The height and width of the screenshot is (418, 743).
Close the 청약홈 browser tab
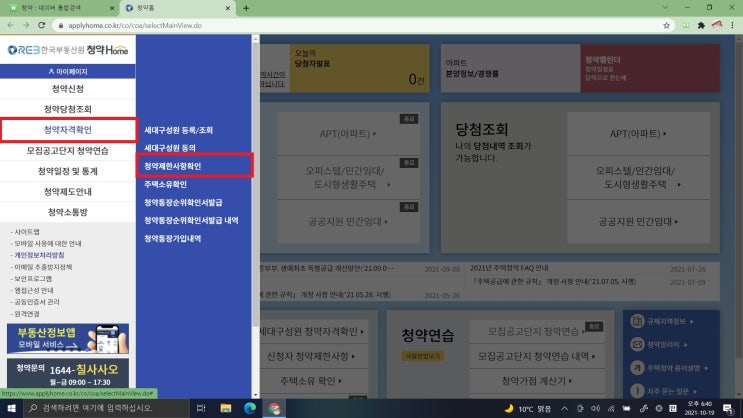click(227, 8)
